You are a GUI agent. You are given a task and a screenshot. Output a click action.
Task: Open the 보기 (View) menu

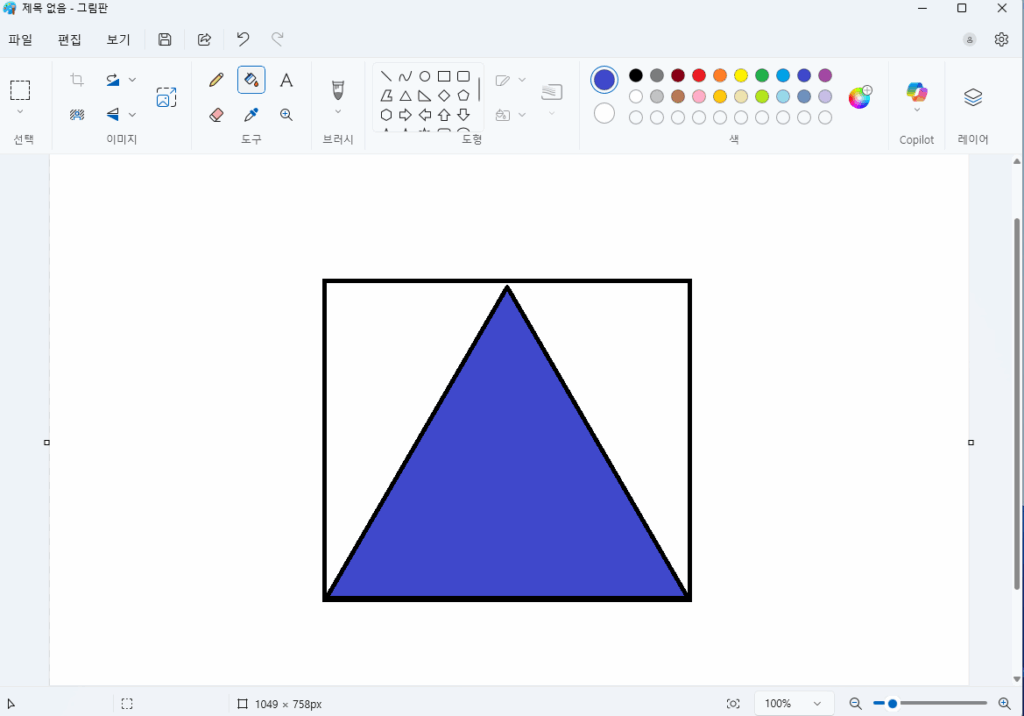click(118, 40)
